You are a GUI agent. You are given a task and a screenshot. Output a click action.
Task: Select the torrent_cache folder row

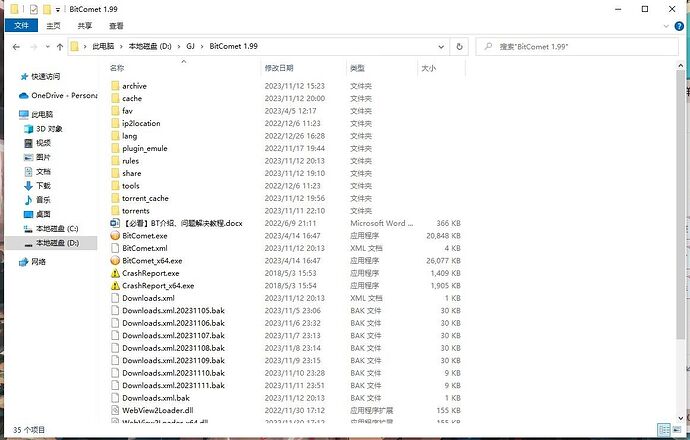pyautogui.click(x=286, y=198)
